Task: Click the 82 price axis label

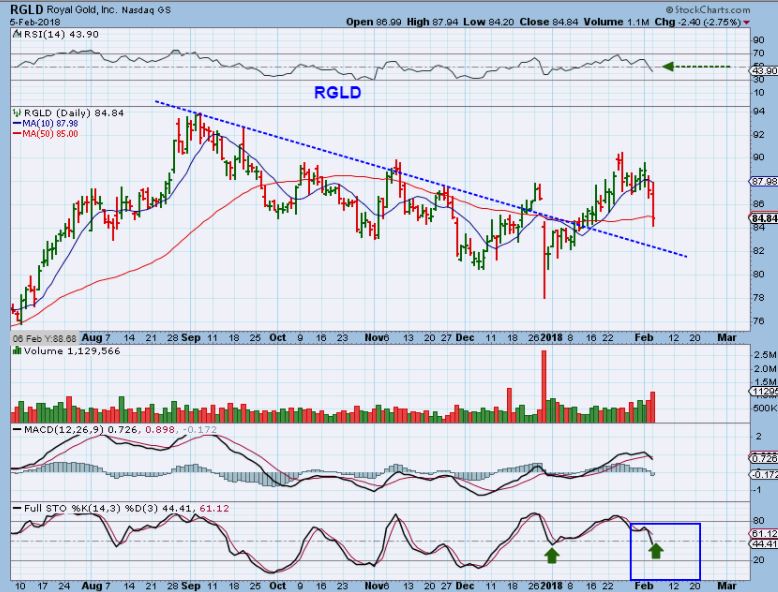Action: (x=759, y=251)
